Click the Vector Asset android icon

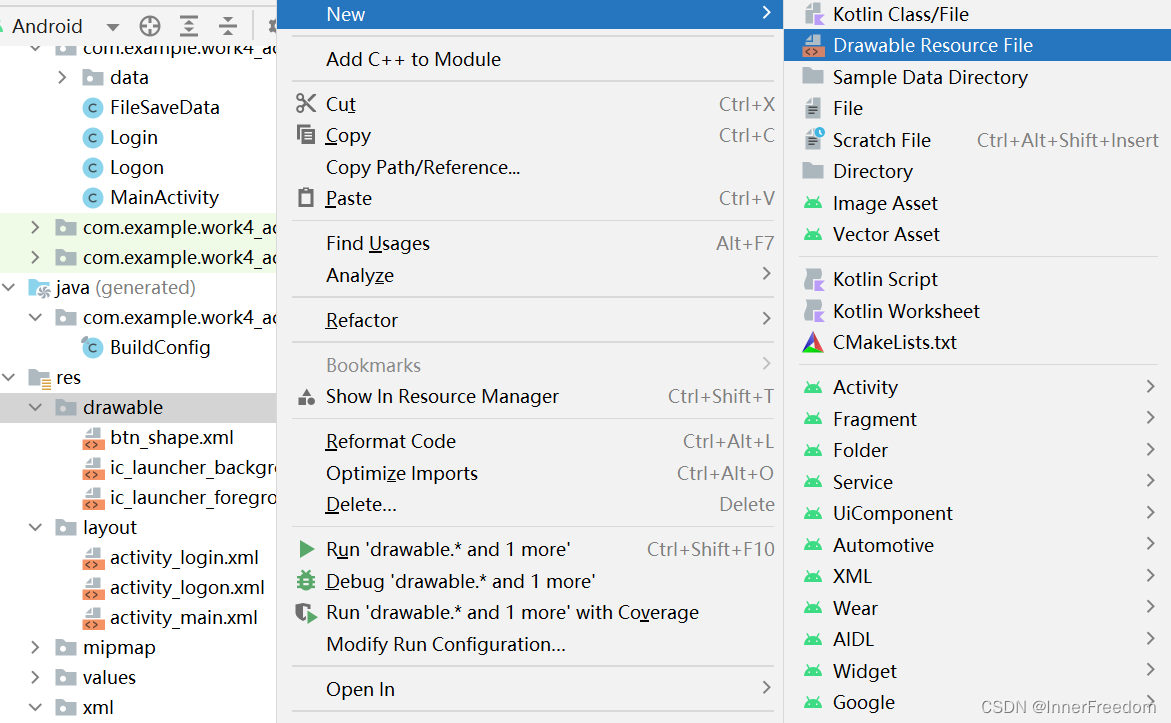tap(813, 235)
